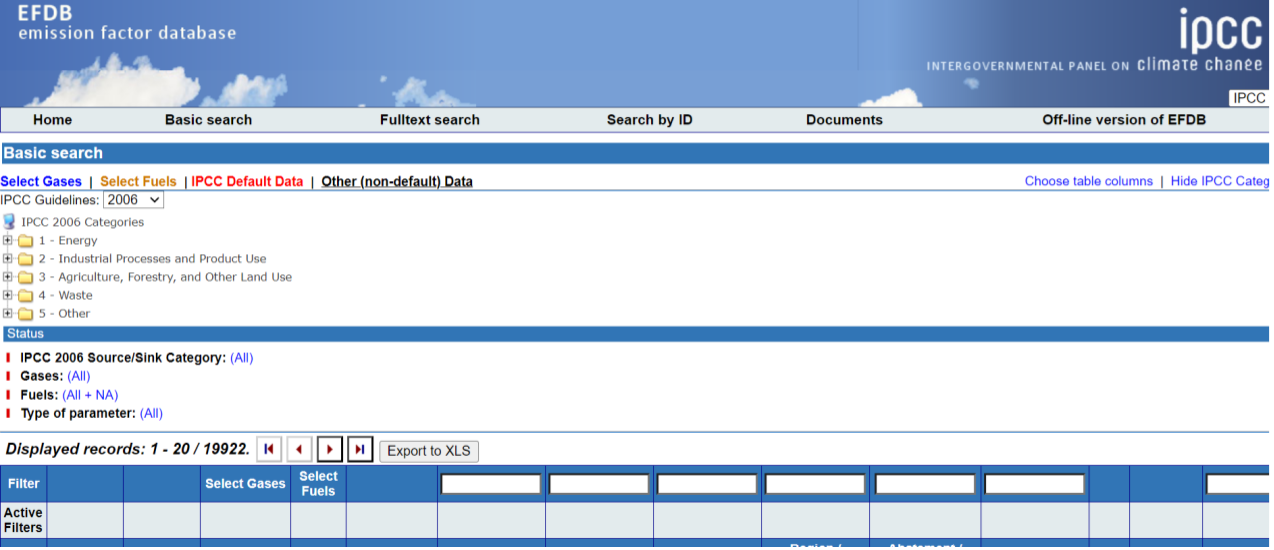Click the IPCC Default Data link
Viewport: 1274px width, 550px height.
(x=247, y=182)
